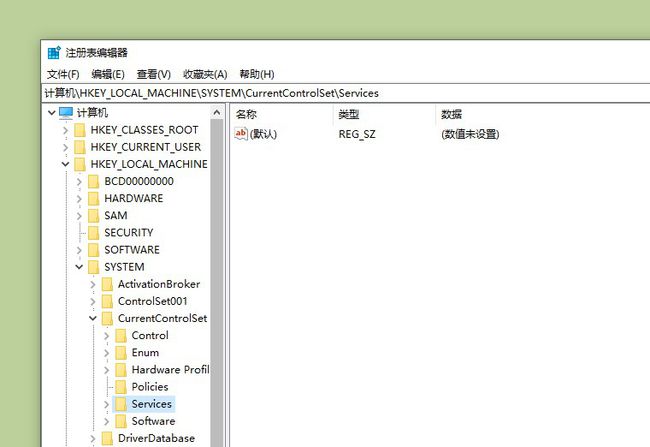The height and width of the screenshot is (447, 650).
Task: Expand the Software key under CurrentControlSet
Action: click(x=107, y=421)
